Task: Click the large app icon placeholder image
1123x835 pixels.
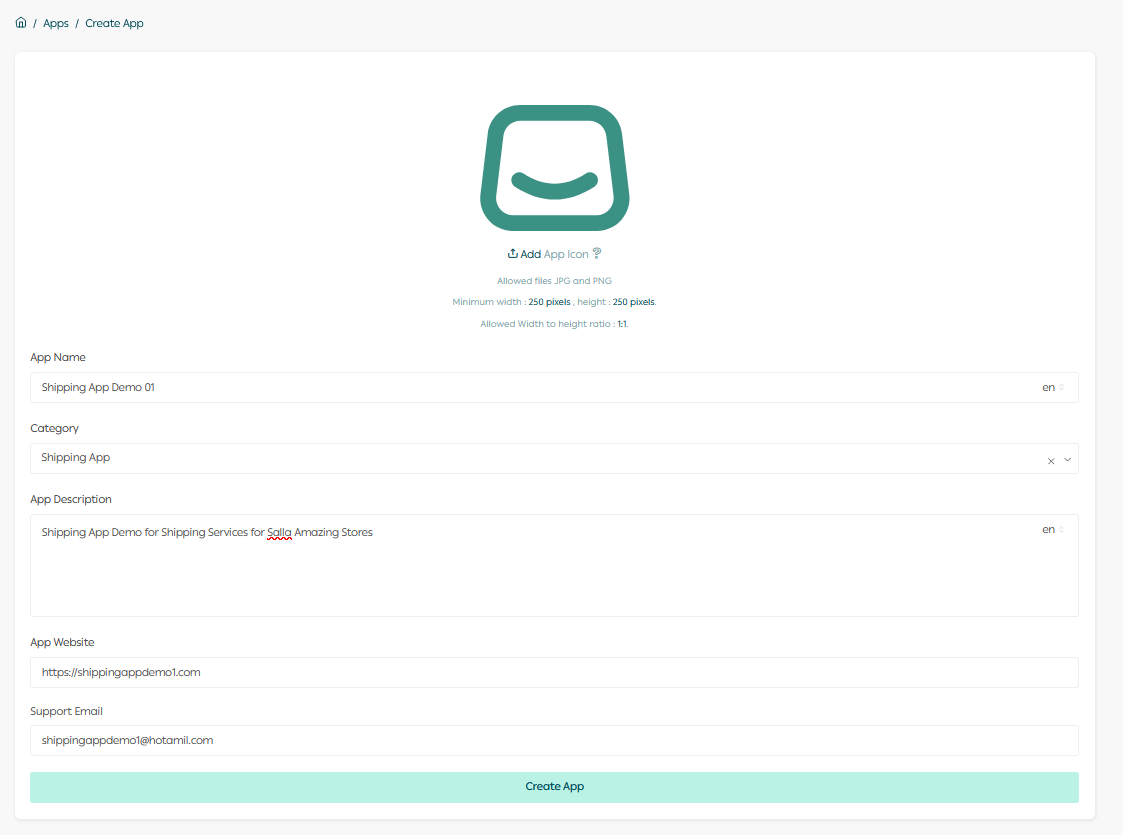Action: tap(554, 168)
